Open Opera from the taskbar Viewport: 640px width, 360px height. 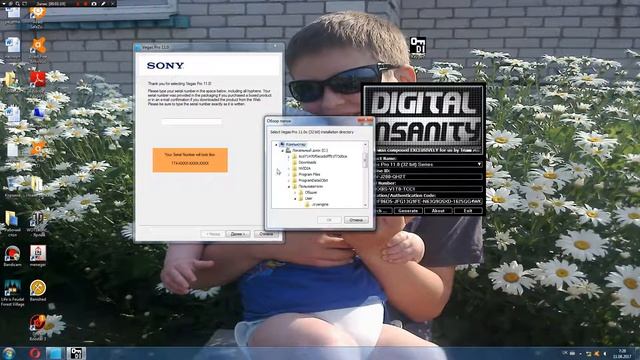(x=34, y=353)
